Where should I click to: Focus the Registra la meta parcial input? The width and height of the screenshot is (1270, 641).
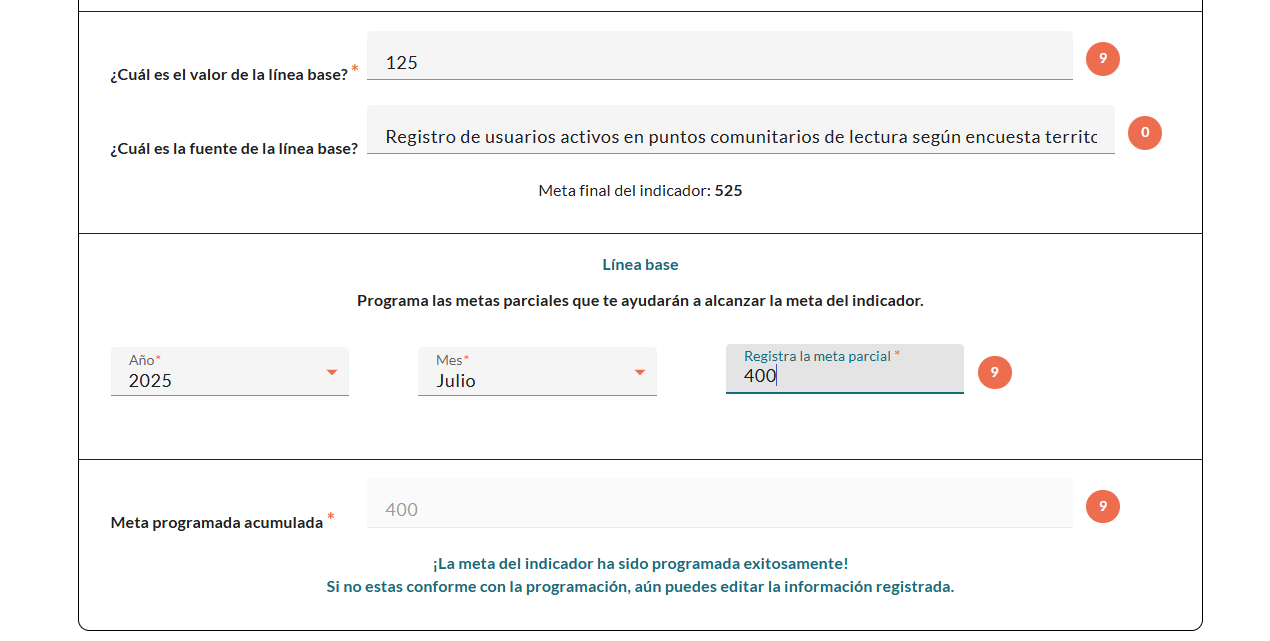(844, 377)
